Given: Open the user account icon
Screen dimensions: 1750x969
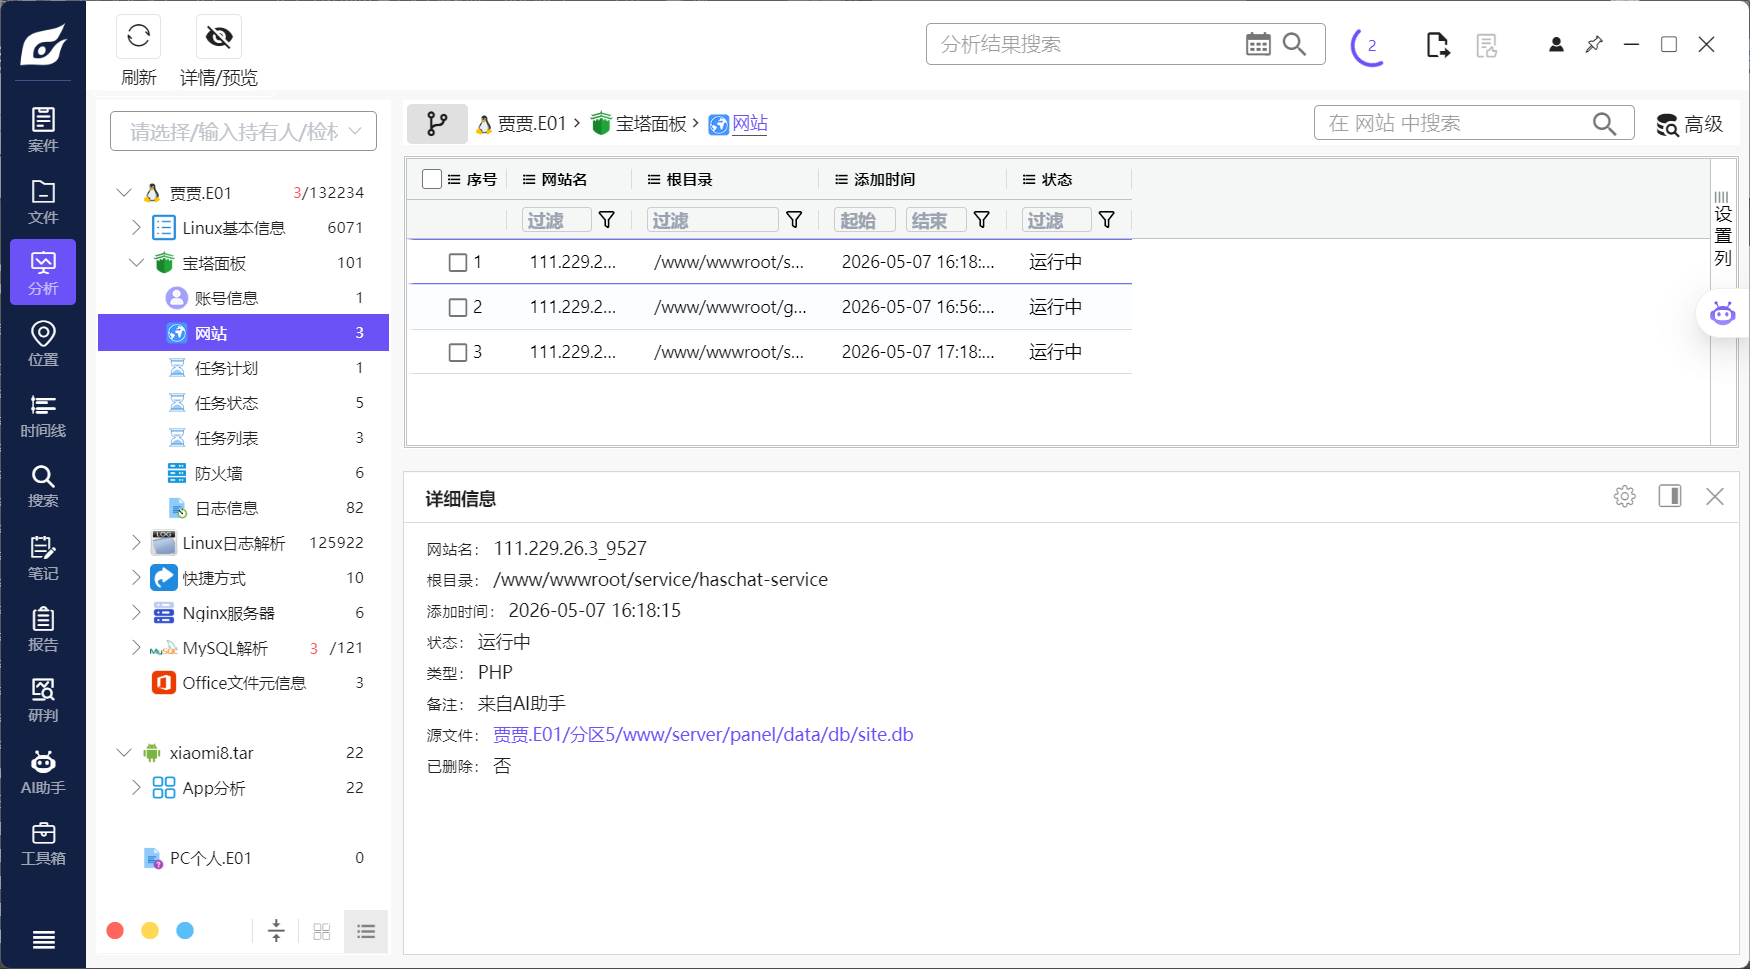Looking at the screenshot, I should (x=1556, y=44).
